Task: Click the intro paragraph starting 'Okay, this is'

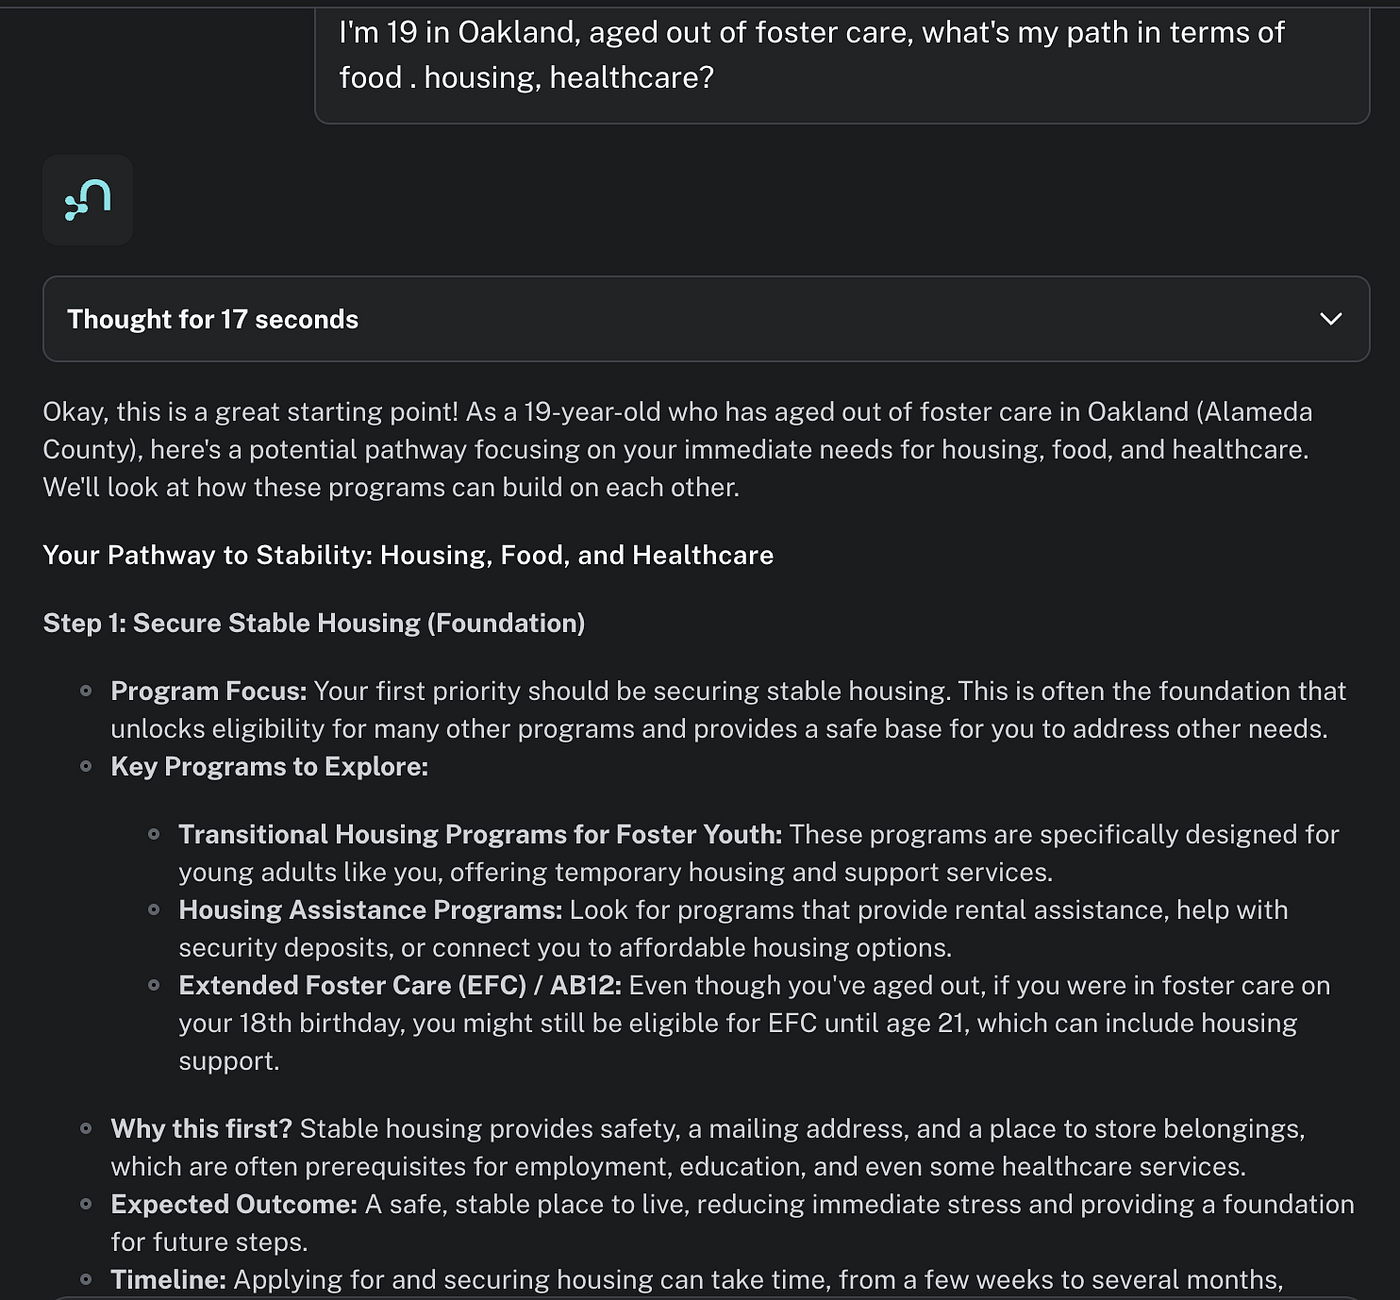Action: (677, 450)
